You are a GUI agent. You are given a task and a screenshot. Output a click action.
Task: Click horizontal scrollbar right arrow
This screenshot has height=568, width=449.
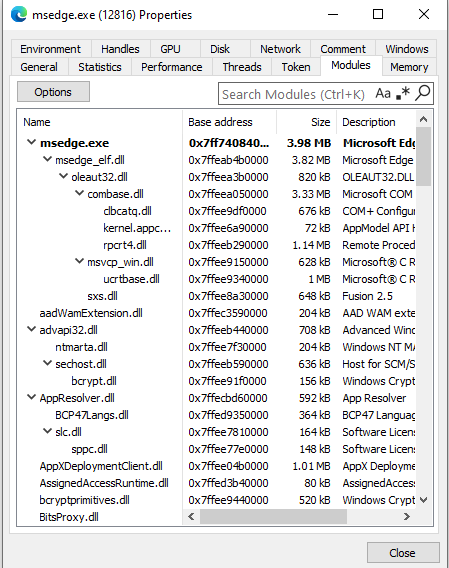click(x=407, y=516)
